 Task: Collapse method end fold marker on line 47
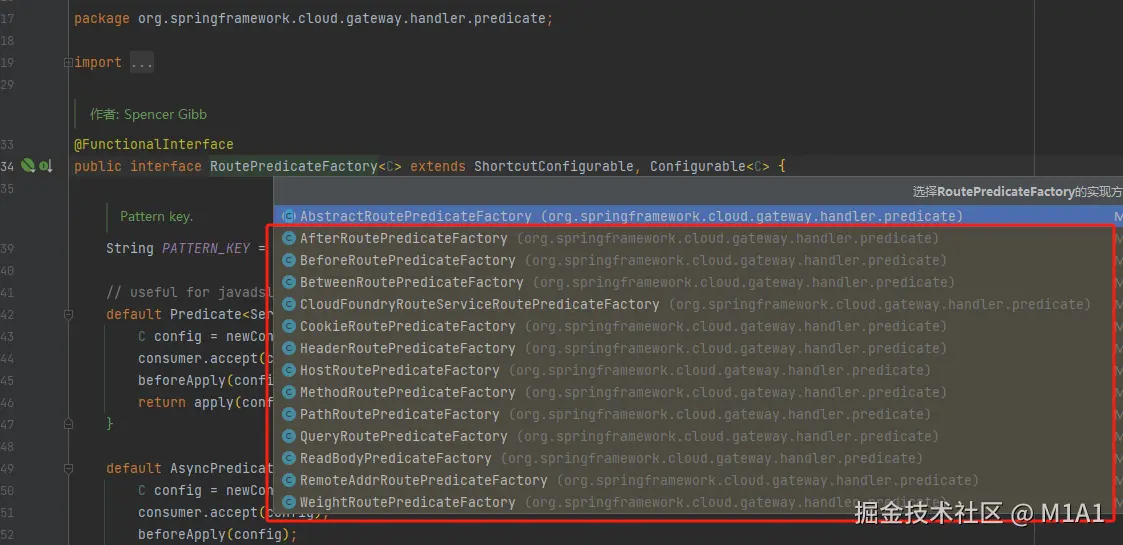69,424
